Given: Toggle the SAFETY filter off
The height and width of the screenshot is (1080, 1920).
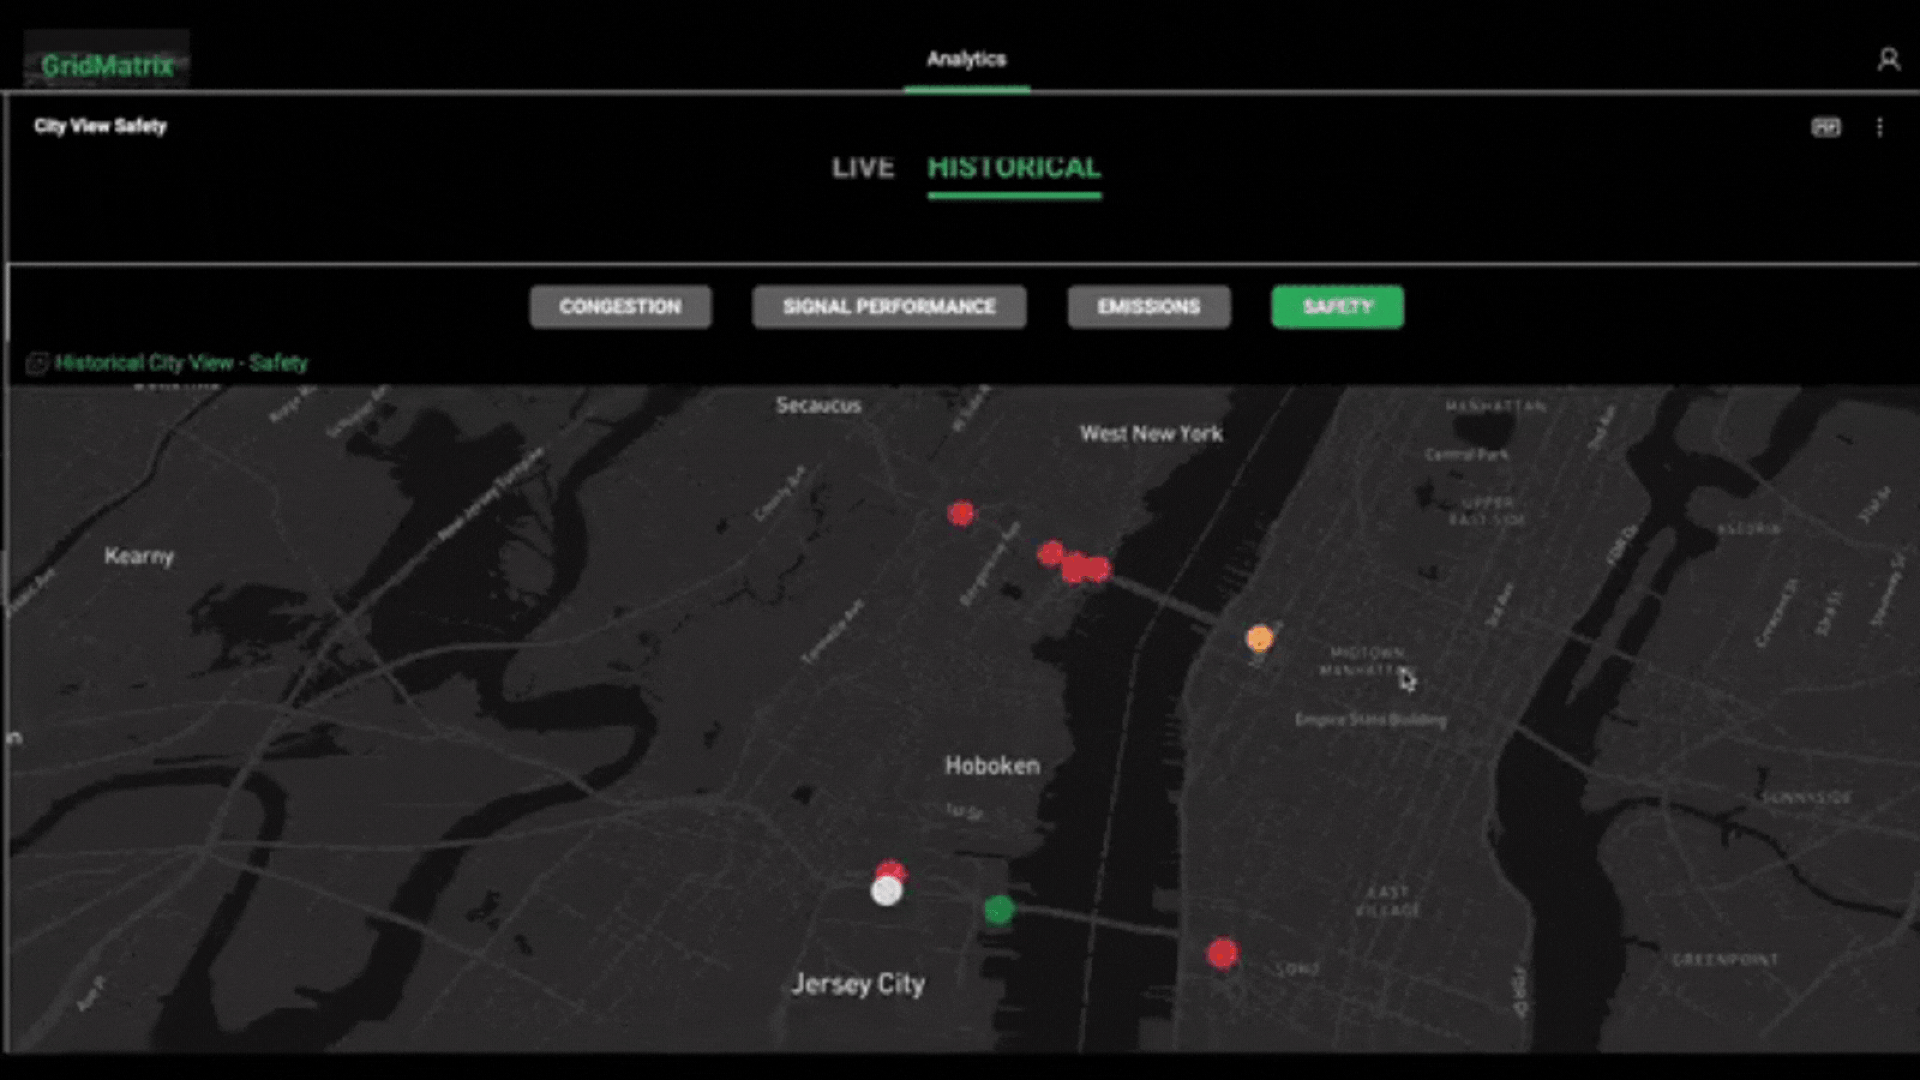Looking at the screenshot, I should click(x=1337, y=307).
